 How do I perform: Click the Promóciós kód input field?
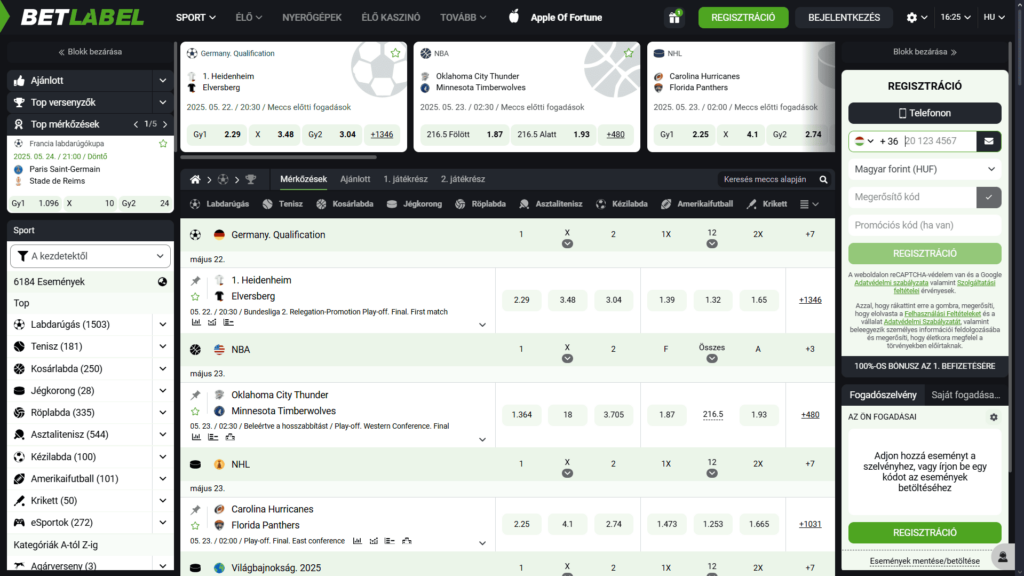(924, 225)
